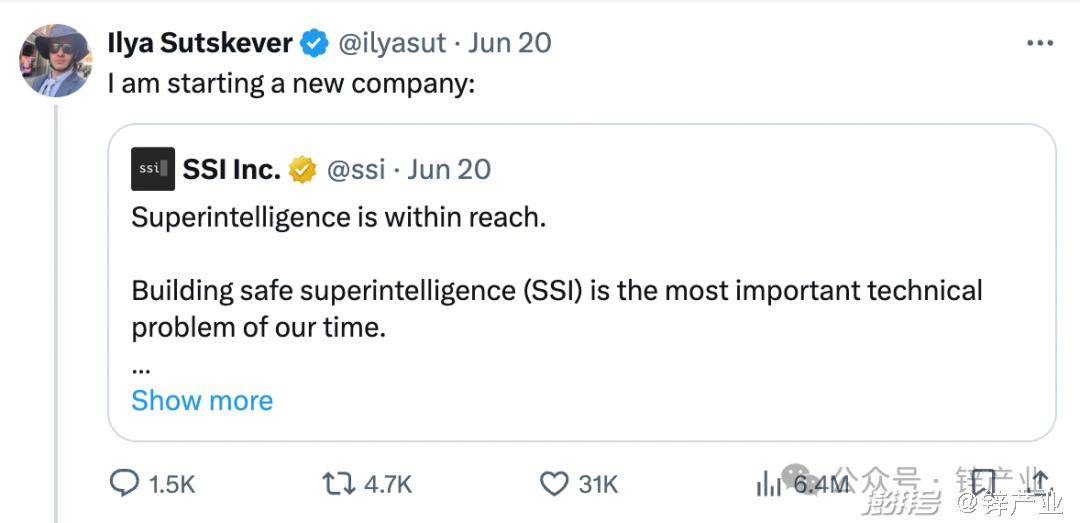Open the view count analytics icon
The width and height of the screenshot is (1080, 523).
click(769, 485)
